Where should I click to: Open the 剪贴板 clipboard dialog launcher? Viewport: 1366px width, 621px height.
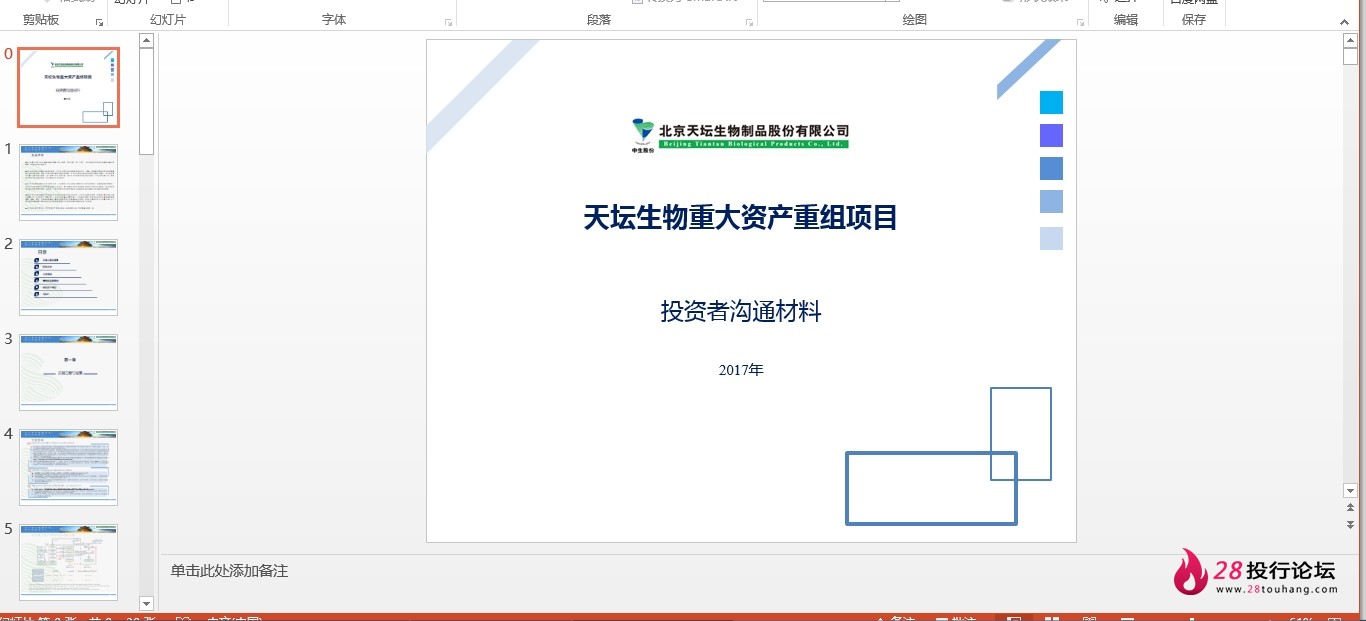point(99,22)
